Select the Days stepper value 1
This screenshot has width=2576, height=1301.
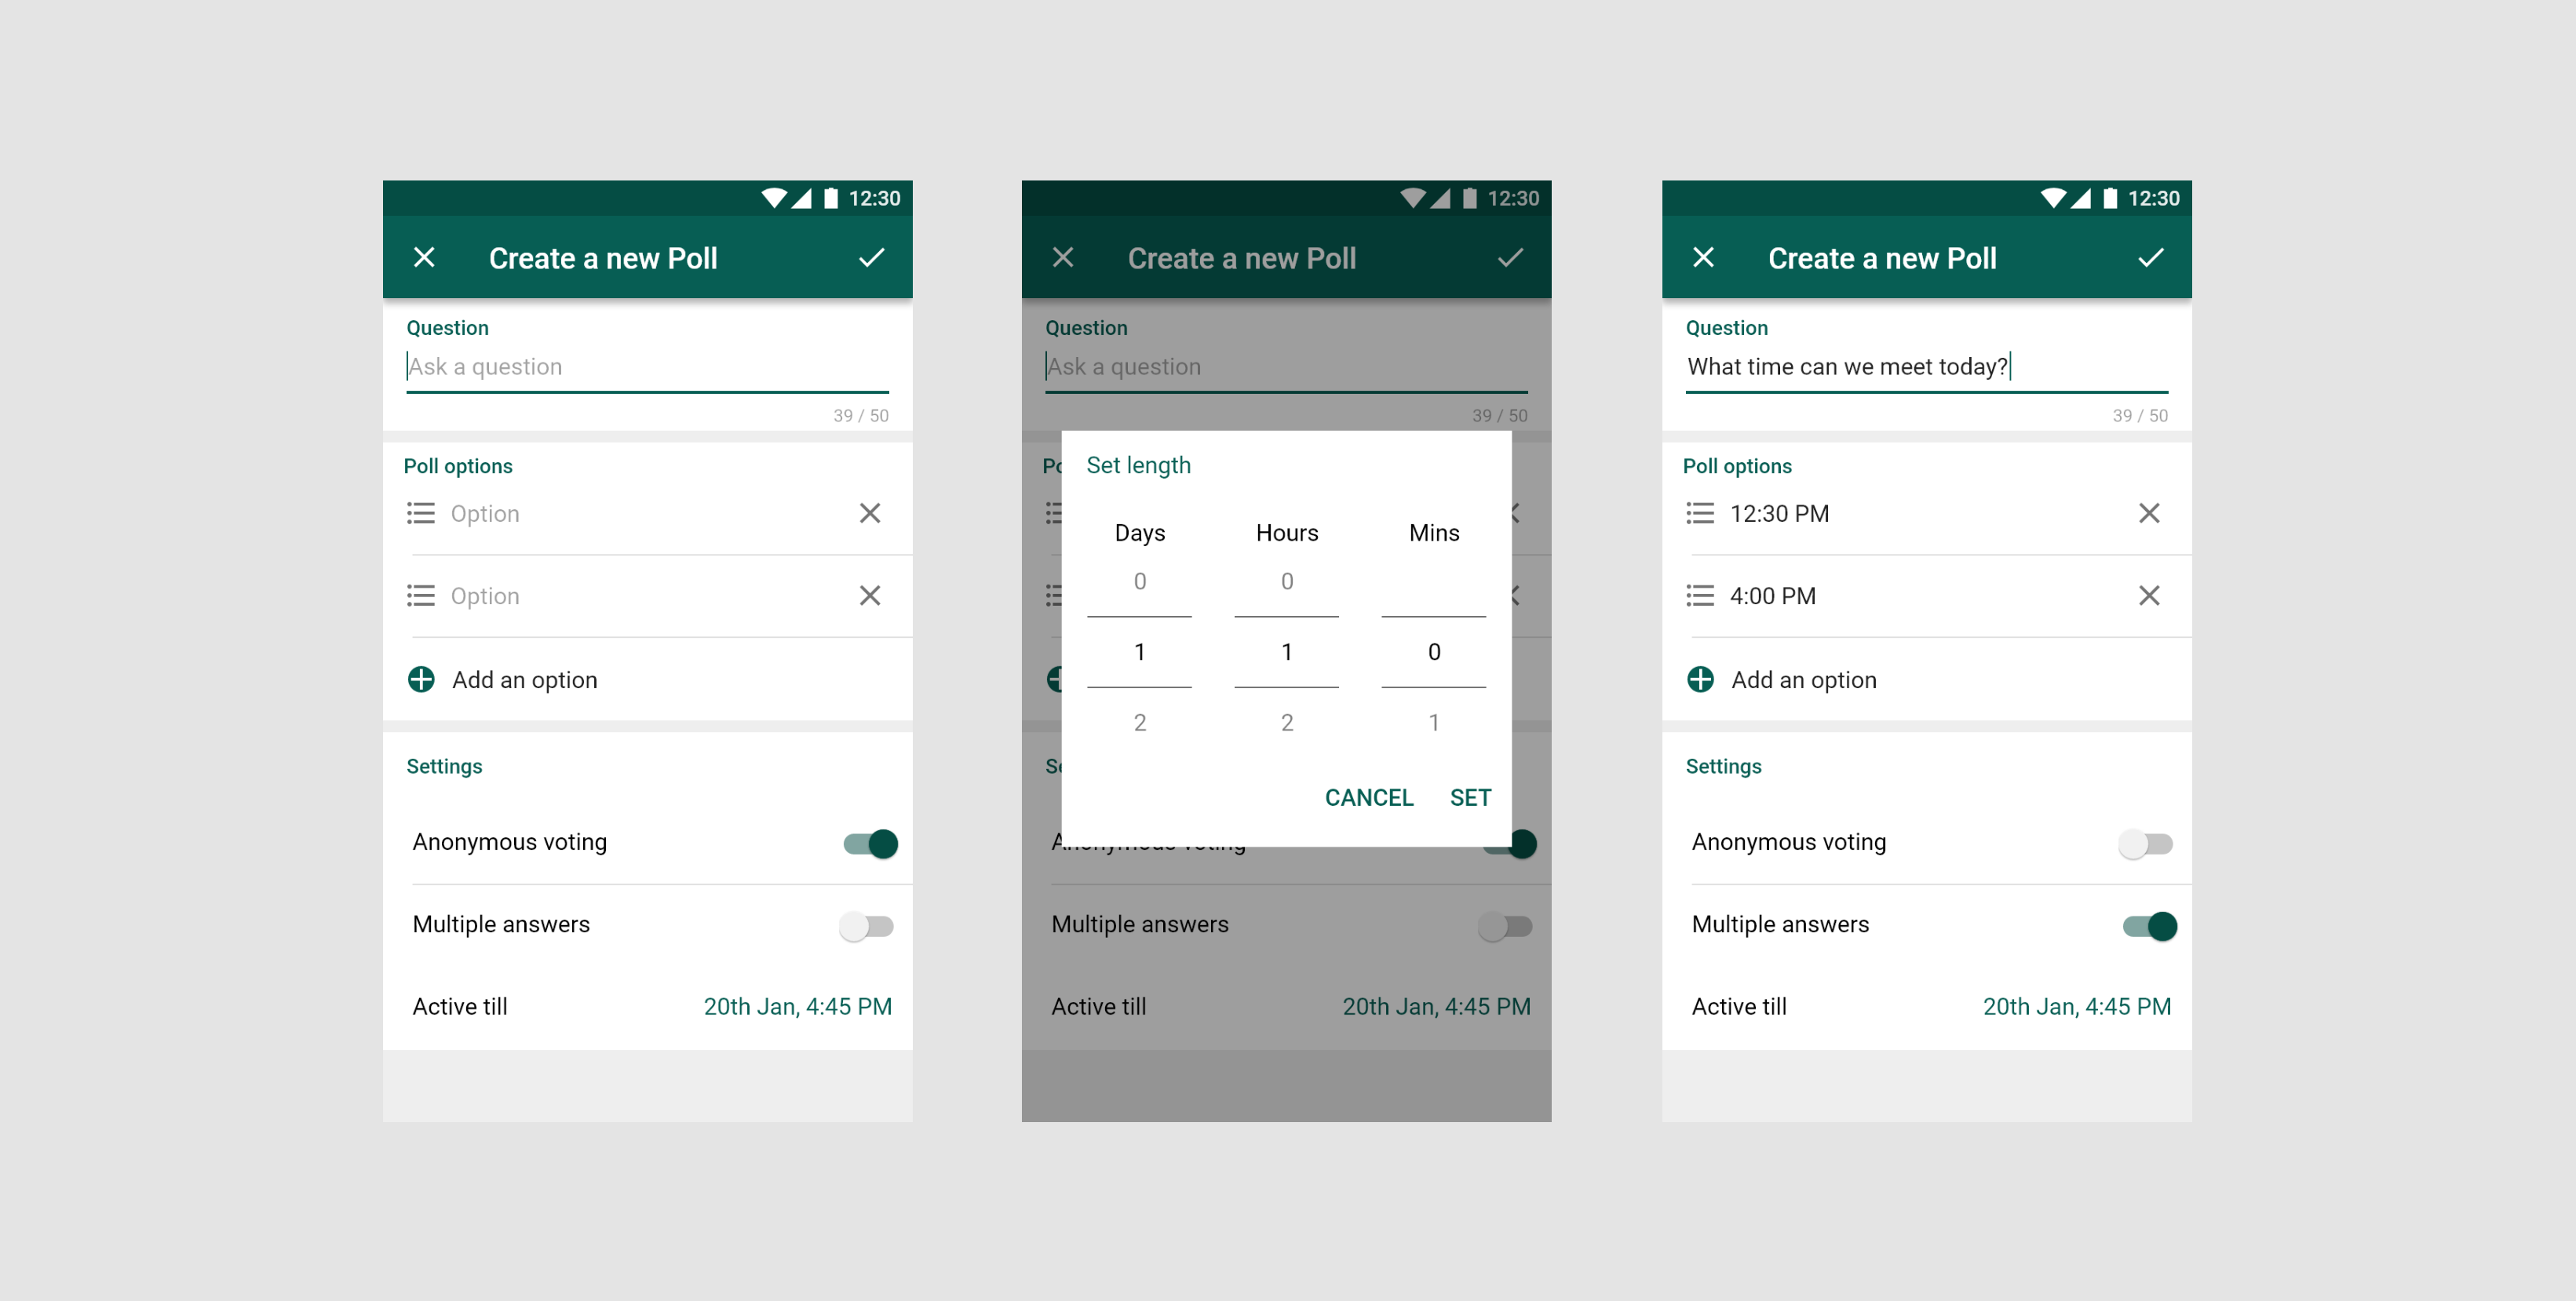[x=1139, y=650]
